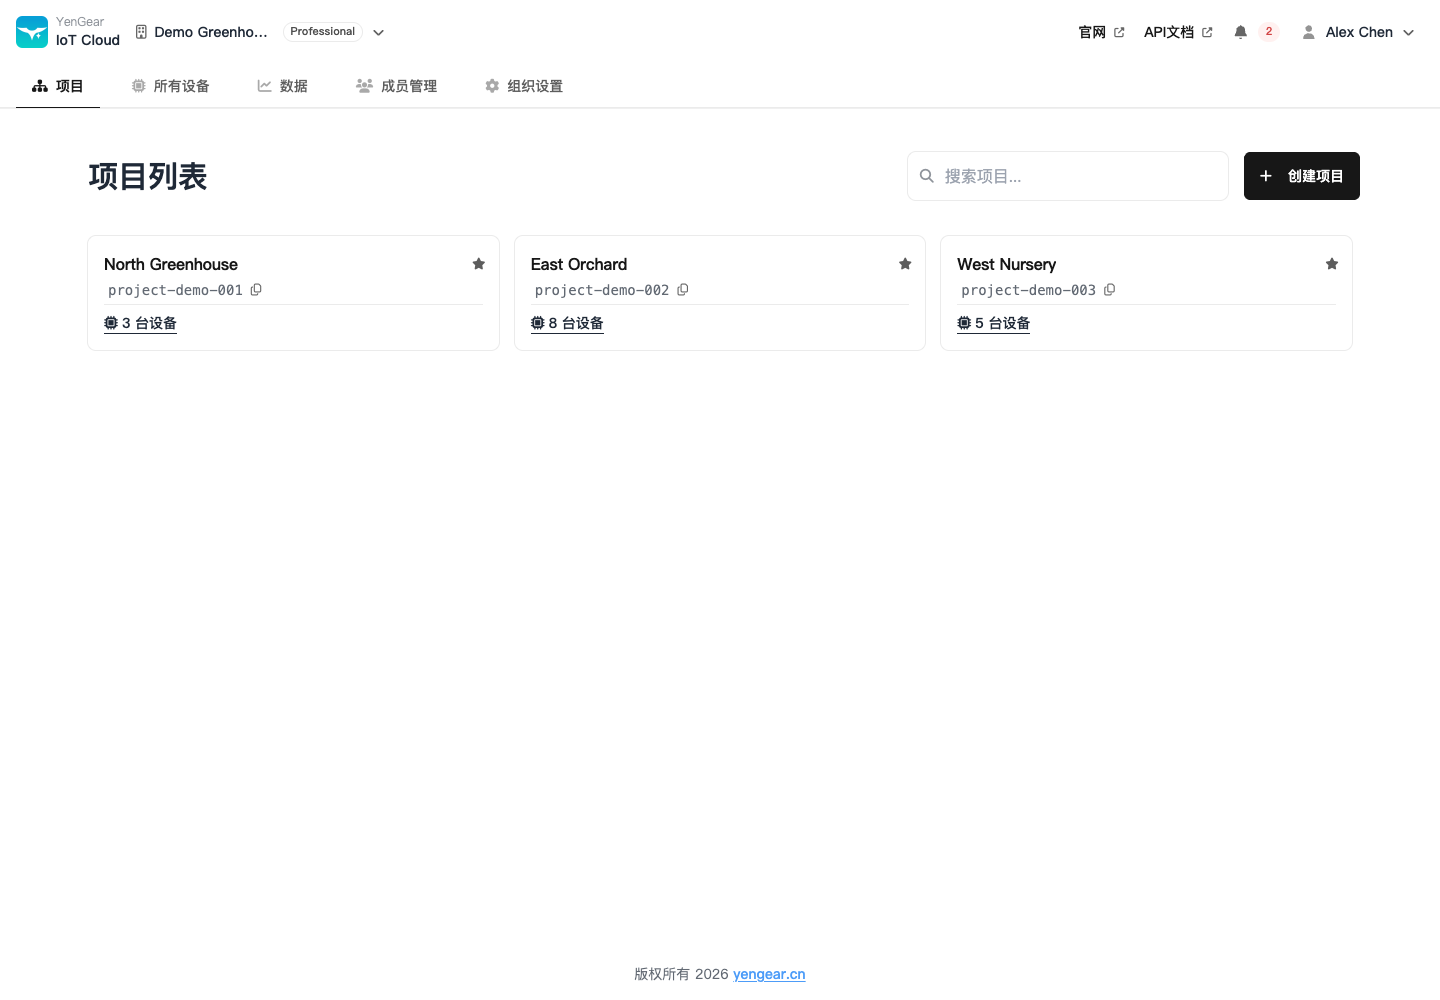Open the North Greenhouse project title
The width and height of the screenshot is (1440, 1000).
(x=171, y=264)
